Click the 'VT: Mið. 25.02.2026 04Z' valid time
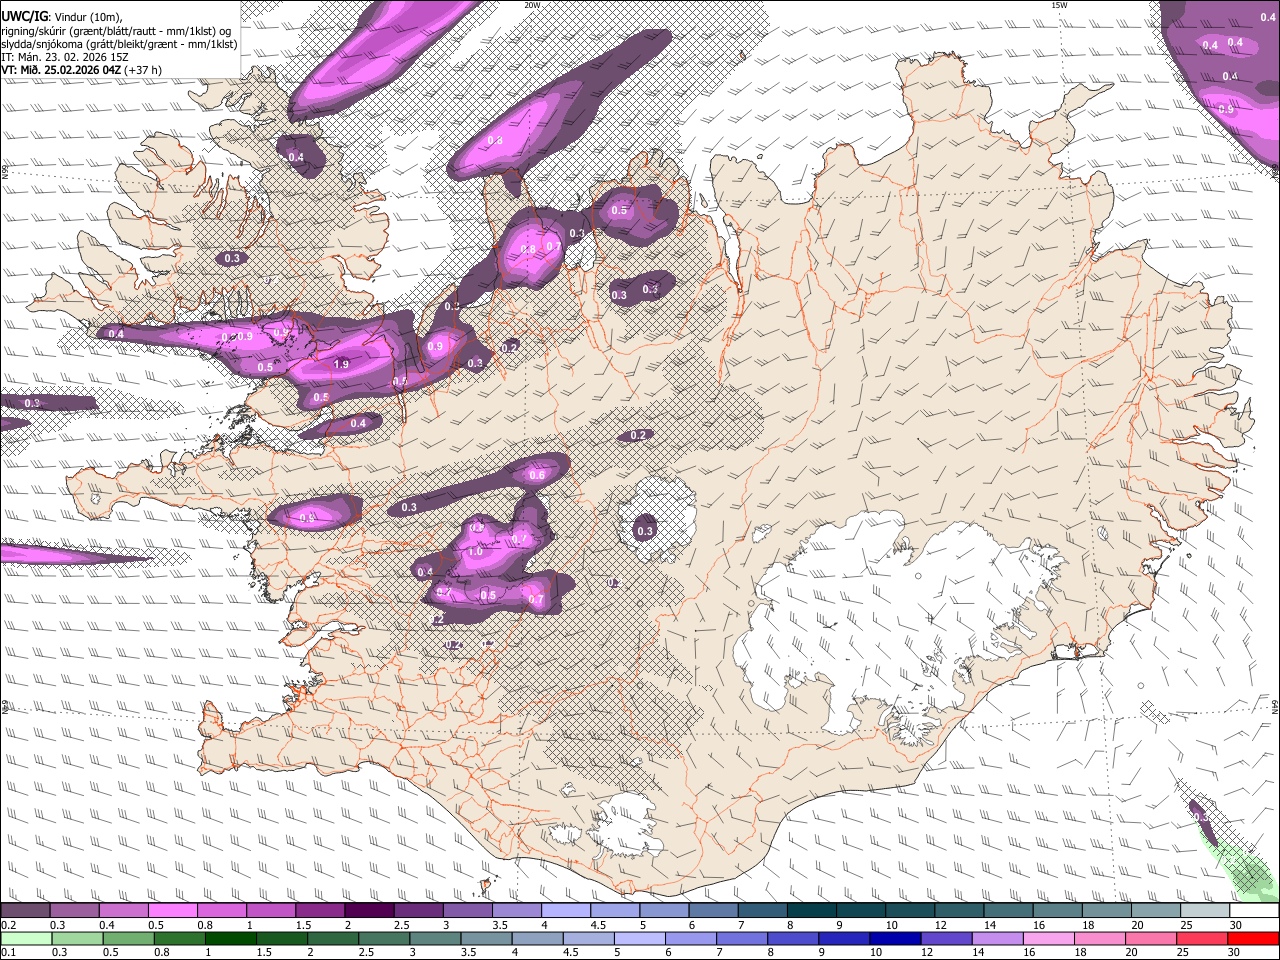Image resolution: width=1280 pixels, height=960 pixels. pyautogui.click(x=61, y=70)
